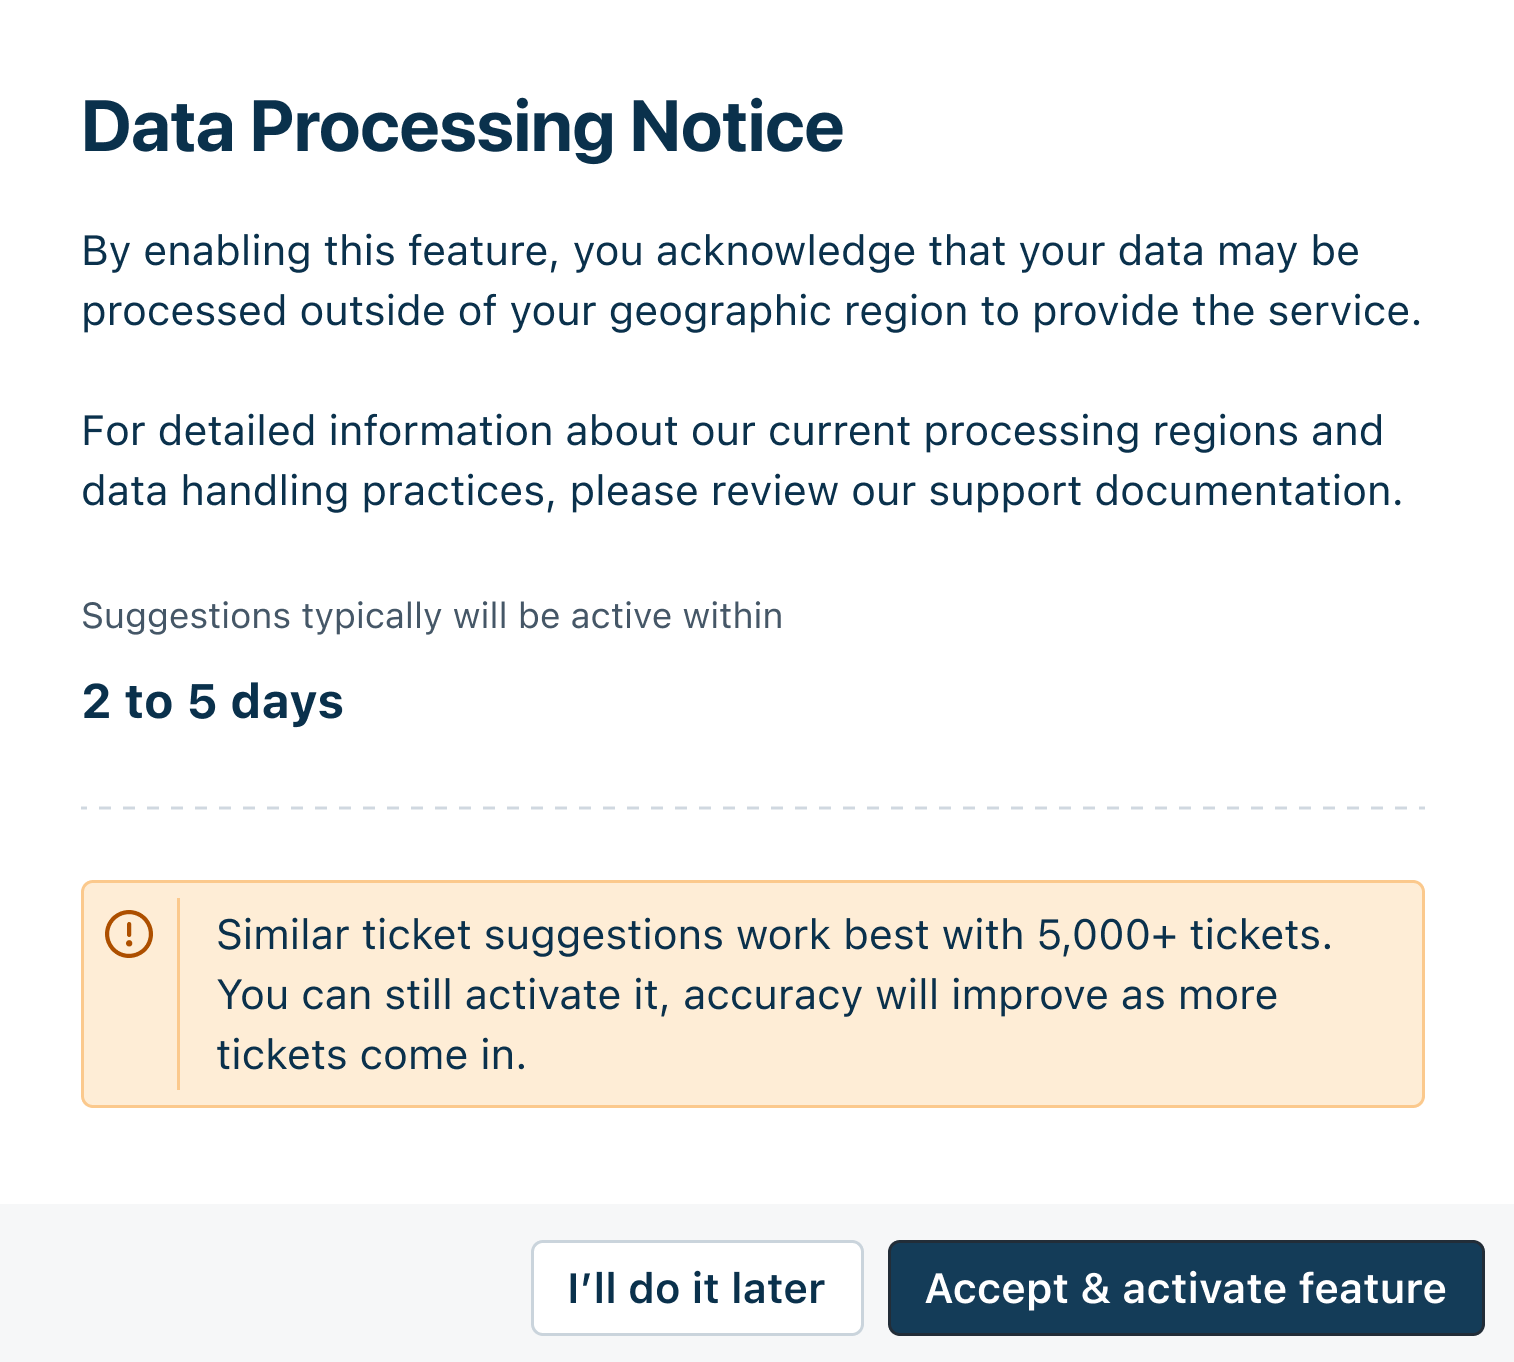The height and width of the screenshot is (1362, 1514).
Task: Click the empty grey footer area beside buttons
Action: pyautogui.click(x=265, y=1284)
